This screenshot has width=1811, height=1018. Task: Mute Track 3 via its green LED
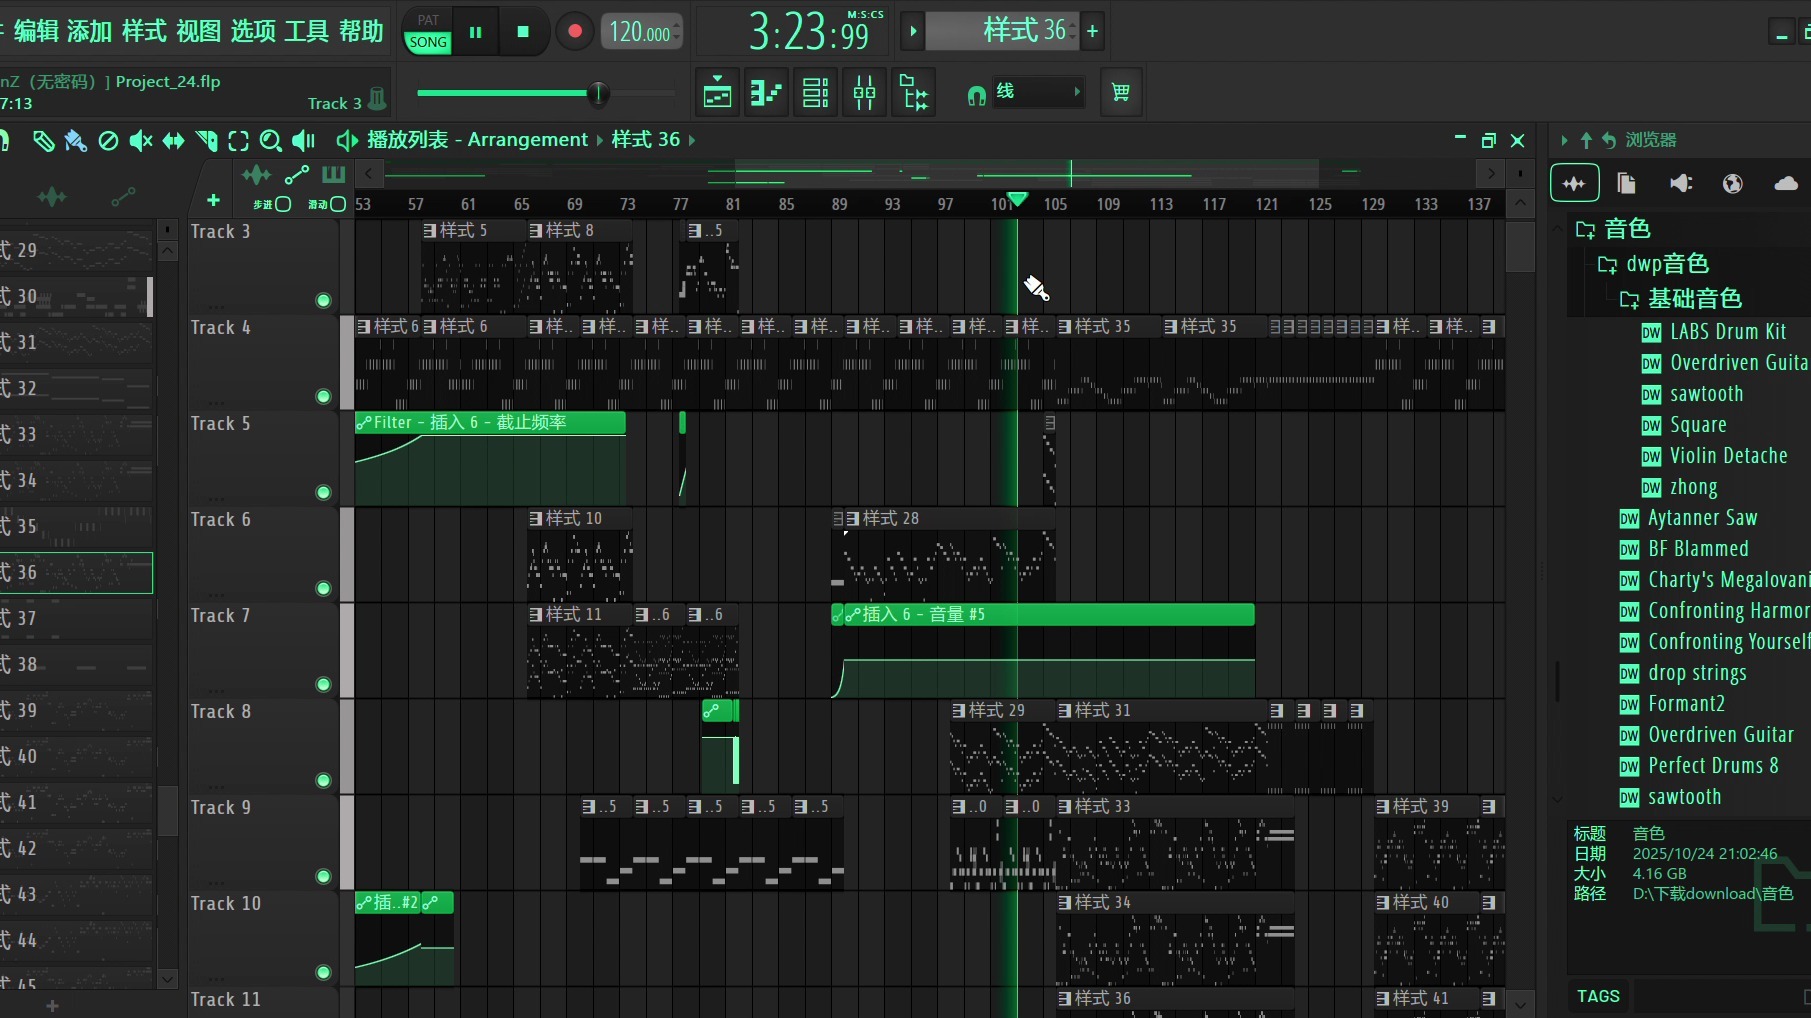323,300
